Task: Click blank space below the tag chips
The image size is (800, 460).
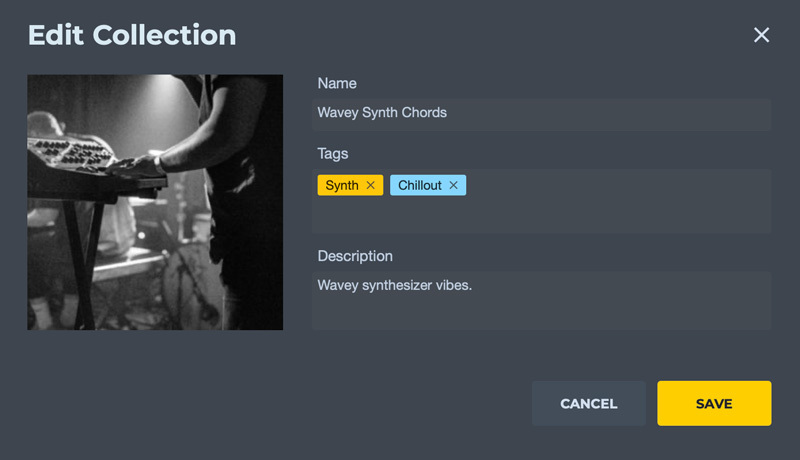Action: point(540,217)
